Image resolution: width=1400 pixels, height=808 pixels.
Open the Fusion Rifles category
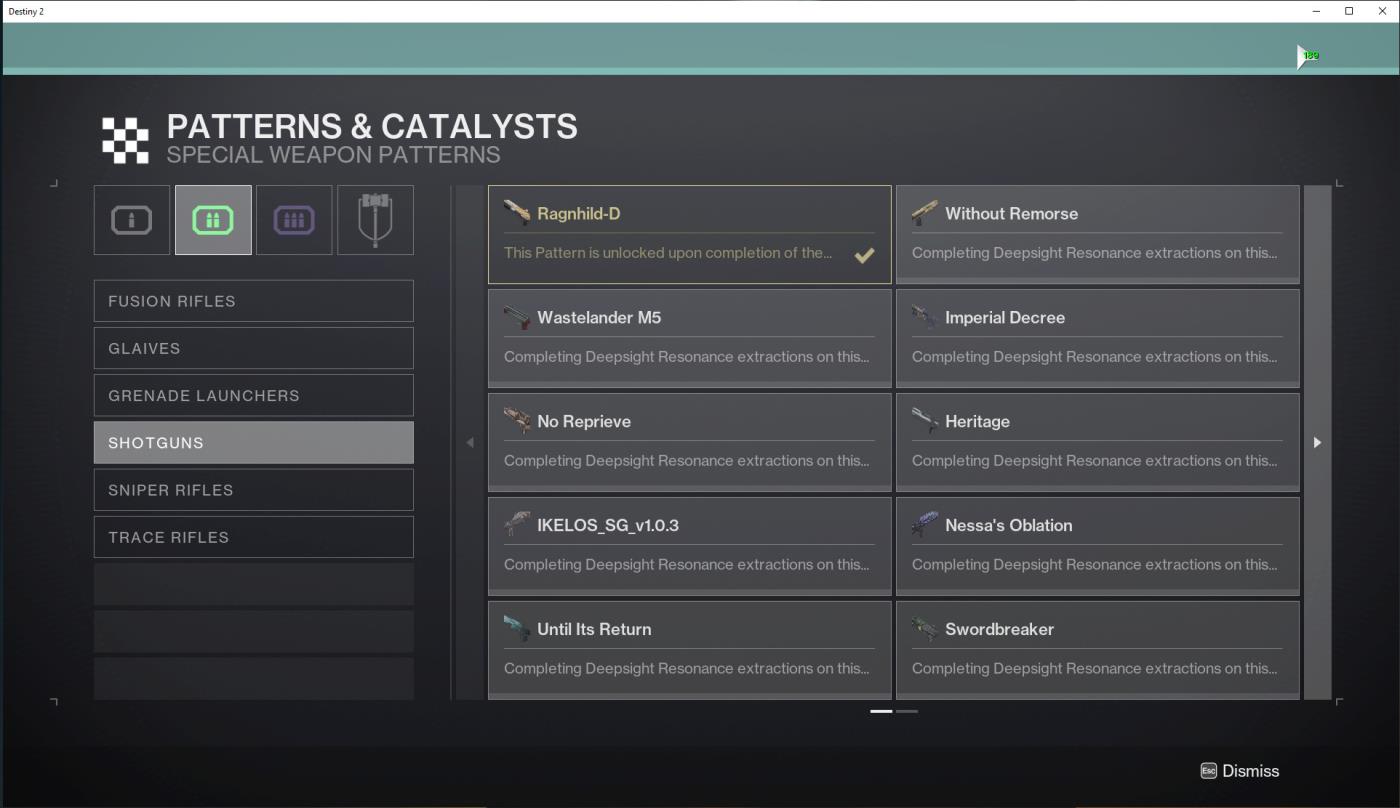pos(254,301)
